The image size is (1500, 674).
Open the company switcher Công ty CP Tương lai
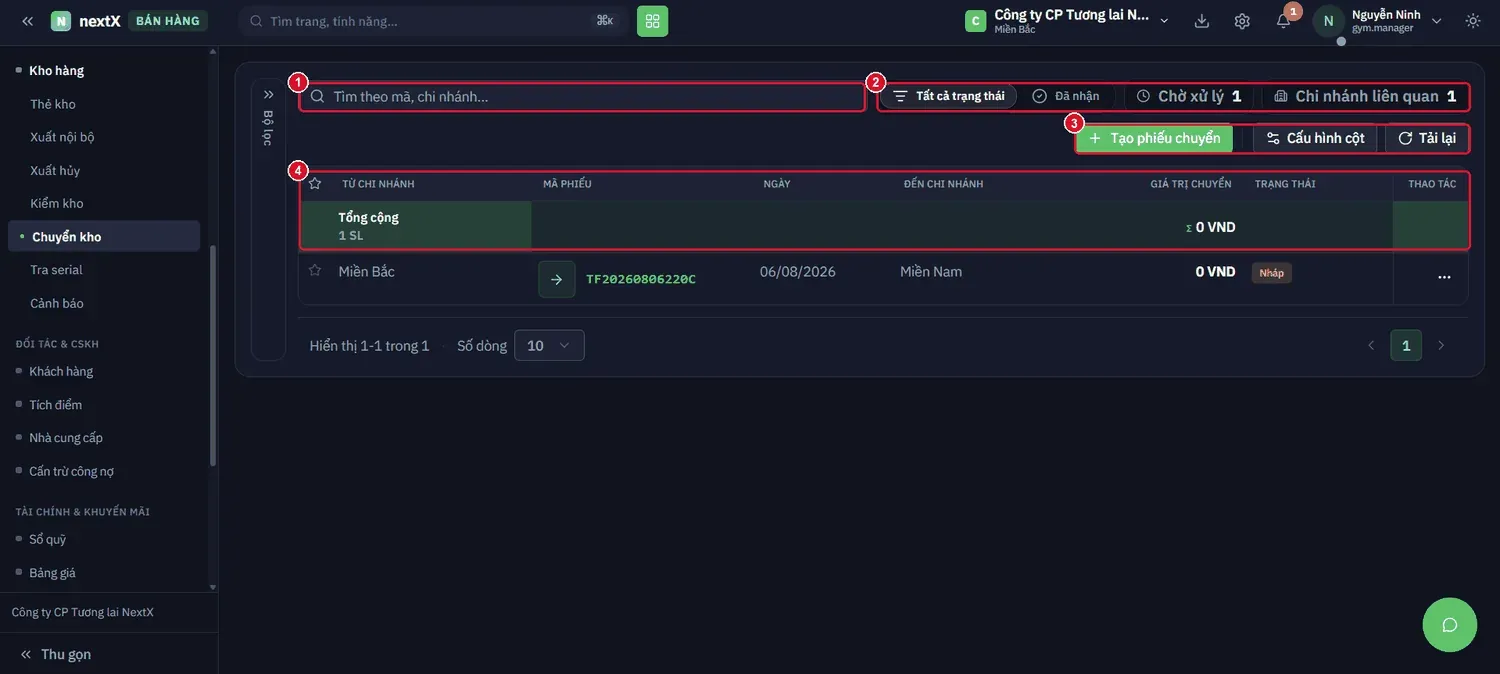1067,21
